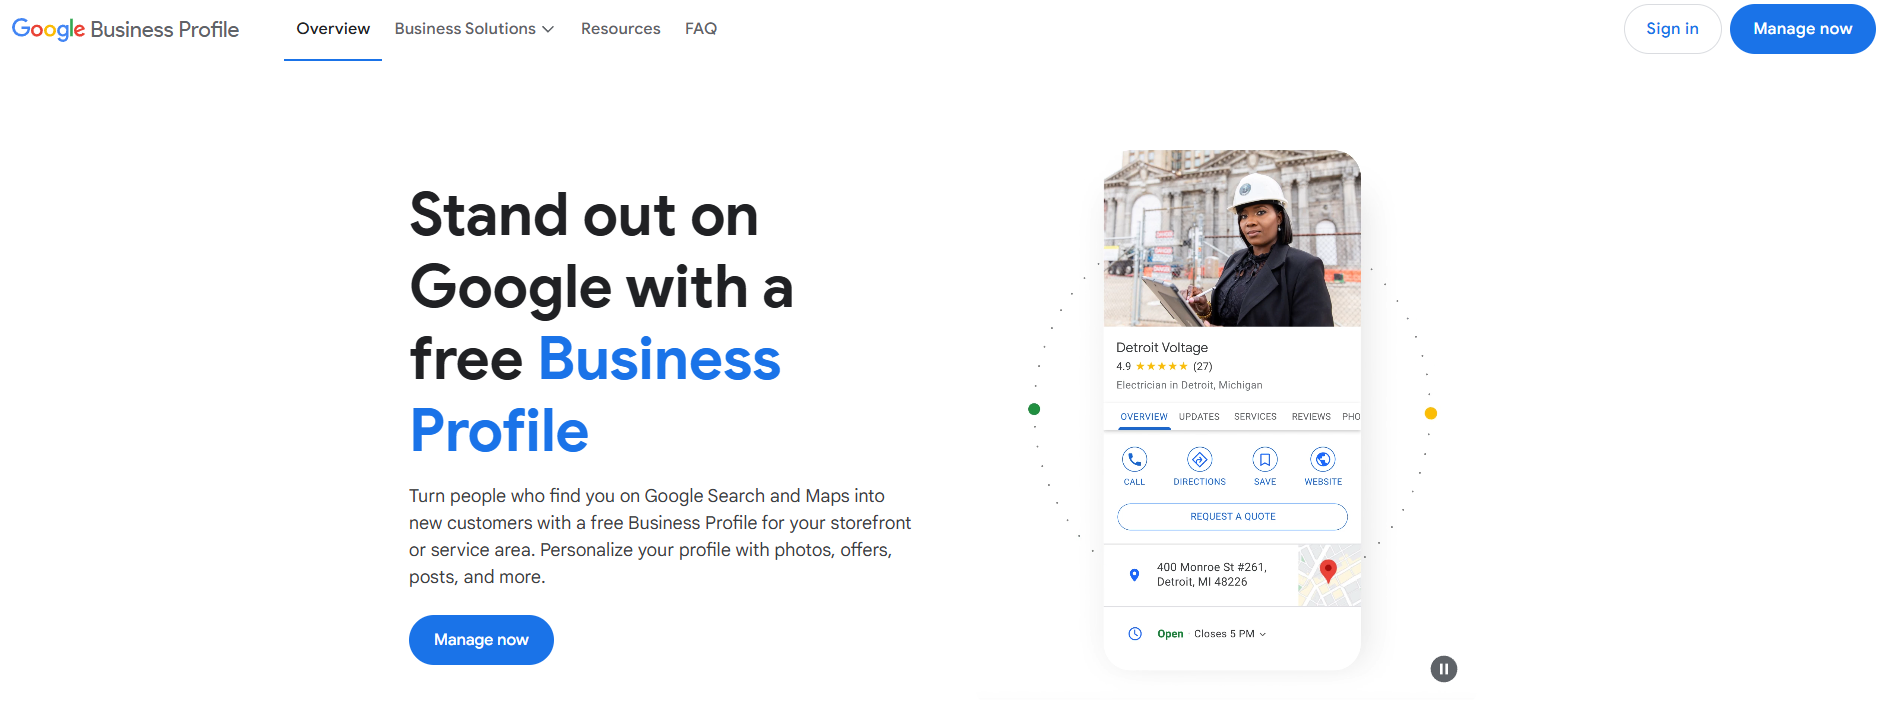Open the Overview tab in the top navigation

pos(333,29)
